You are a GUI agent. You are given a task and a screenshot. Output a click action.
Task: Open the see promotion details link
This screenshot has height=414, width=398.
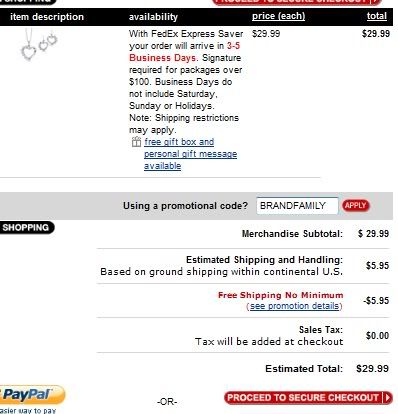(294, 306)
